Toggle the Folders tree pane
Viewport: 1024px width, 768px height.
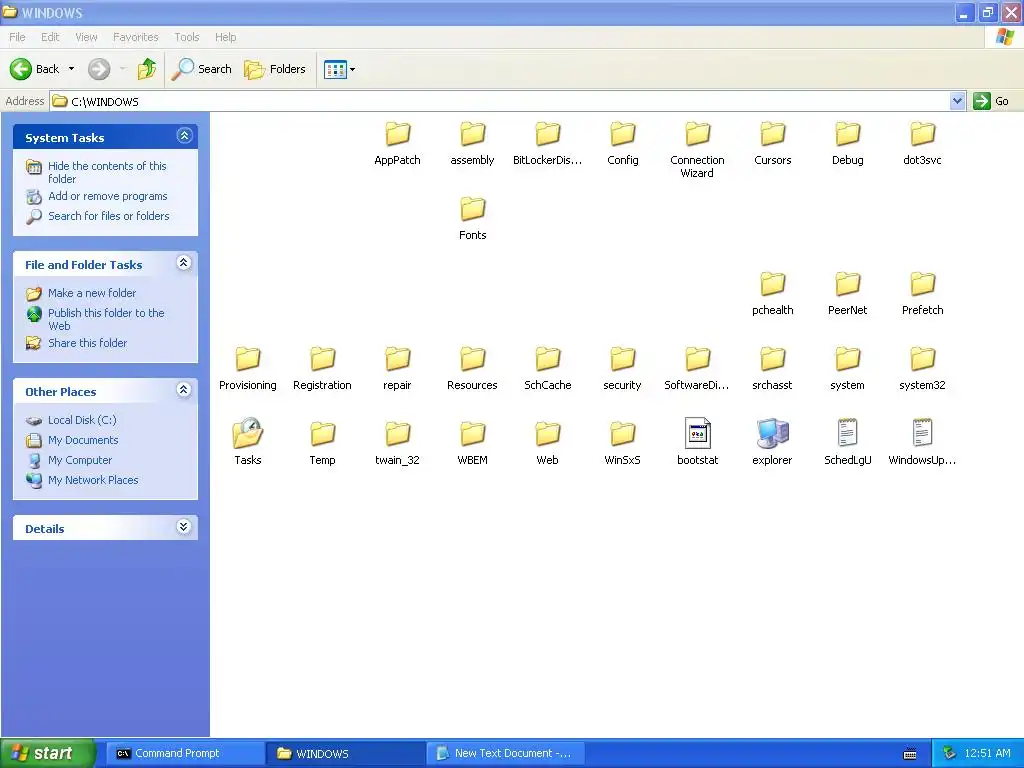[x=275, y=69]
